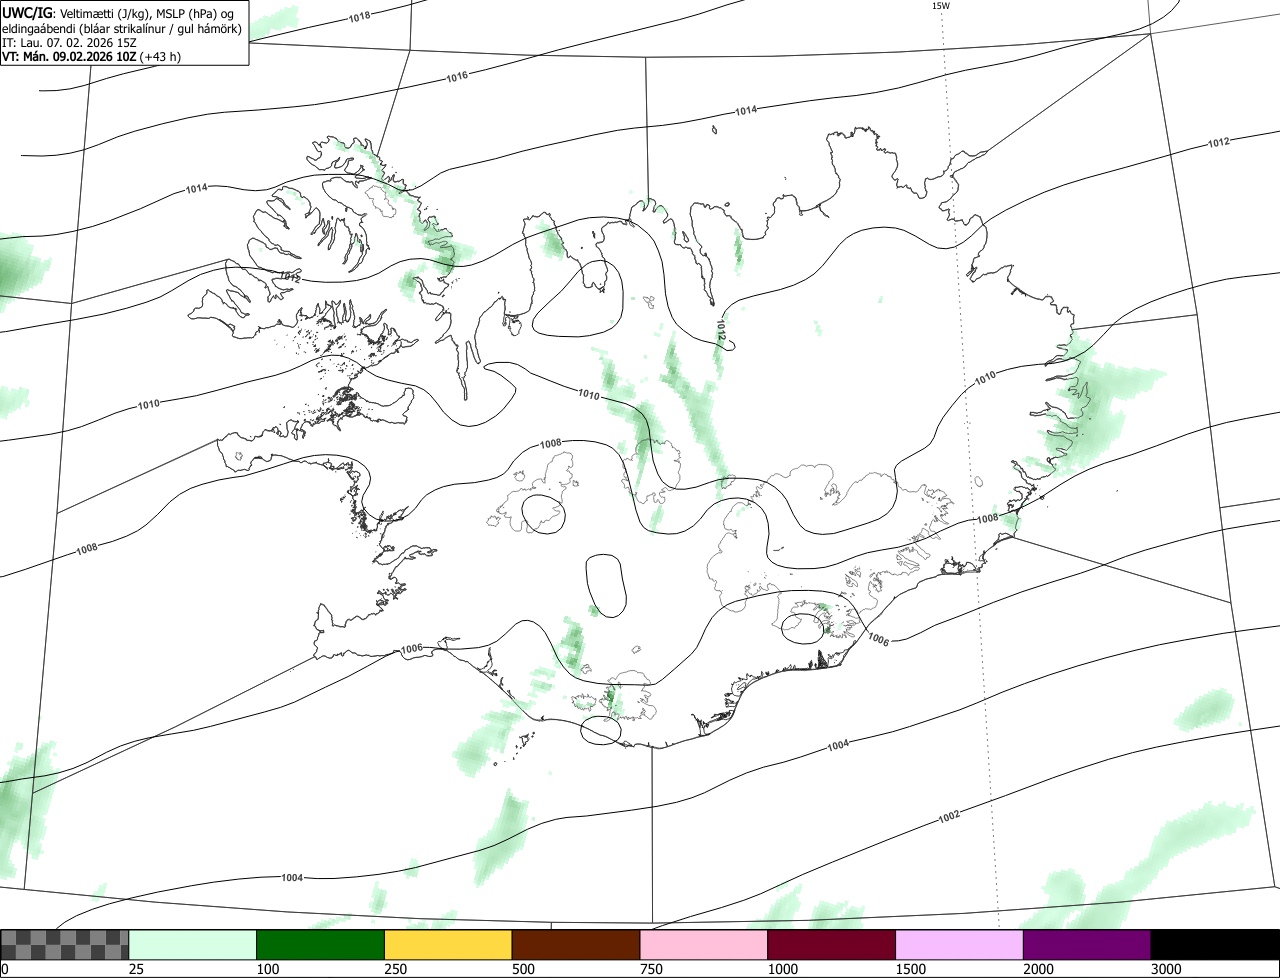
Task: Select the black legend swatch above 3000
Action: coord(1215,944)
